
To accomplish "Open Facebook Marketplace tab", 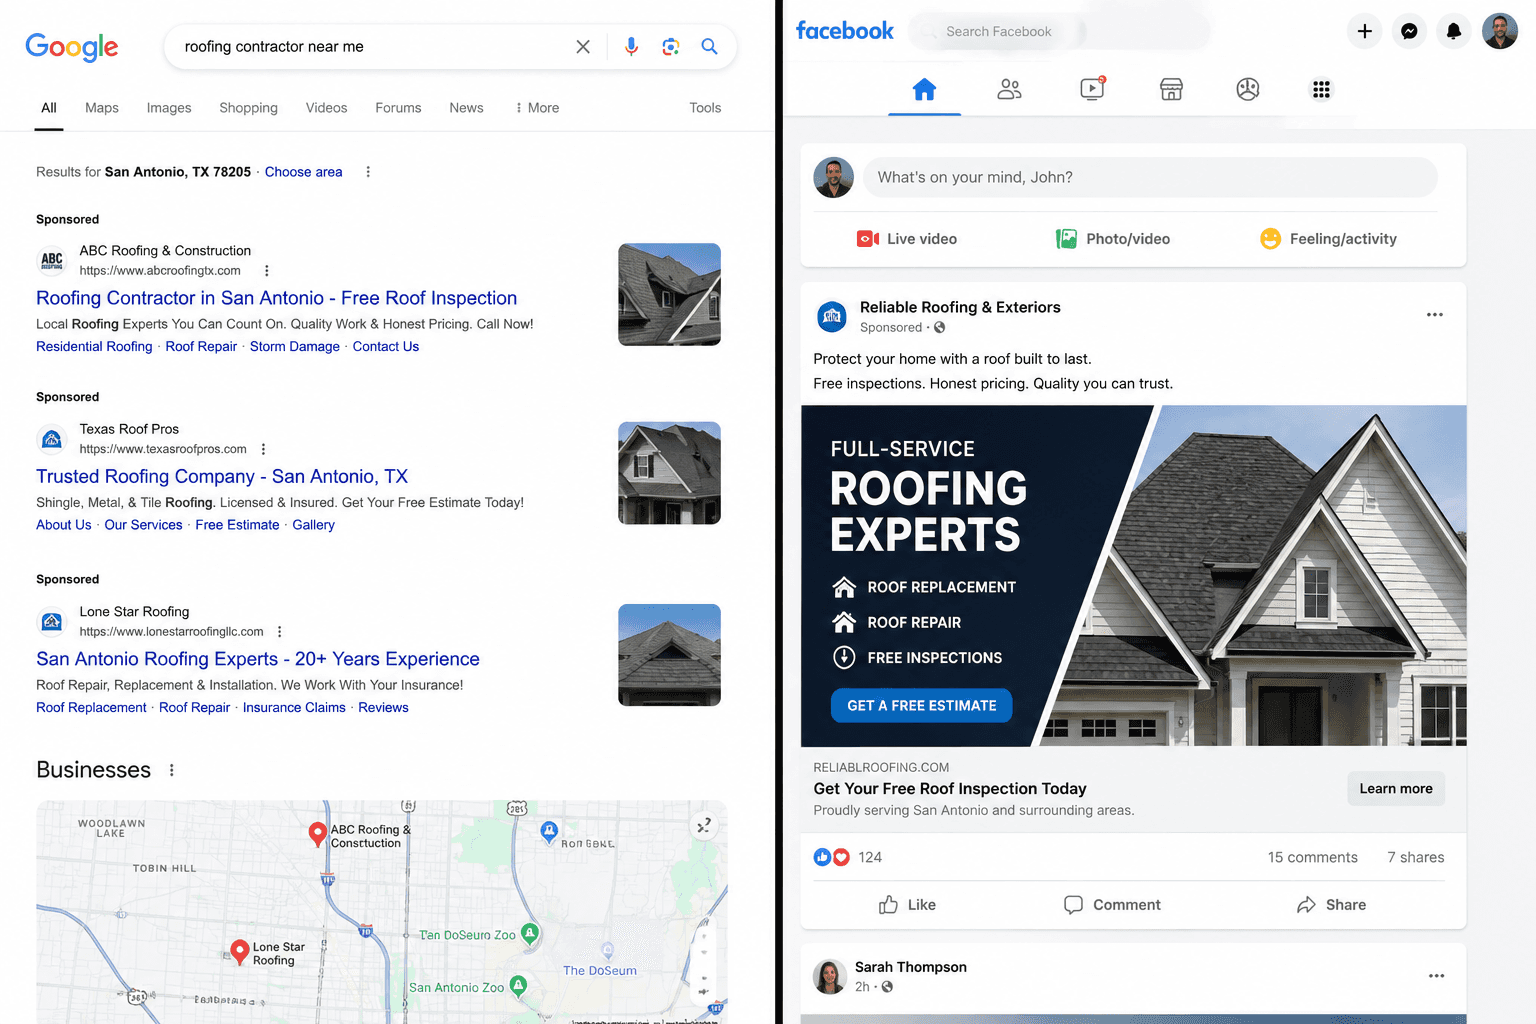I will tap(1171, 90).
